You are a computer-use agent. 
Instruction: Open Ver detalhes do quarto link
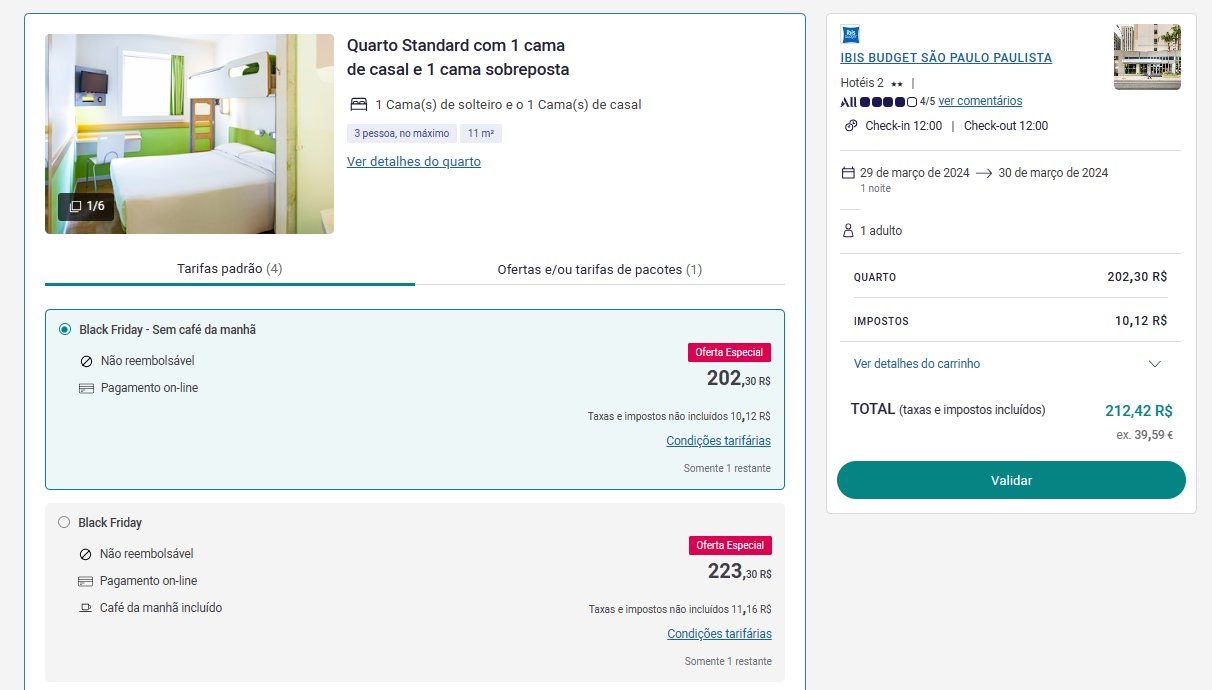pyautogui.click(x=414, y=162)
